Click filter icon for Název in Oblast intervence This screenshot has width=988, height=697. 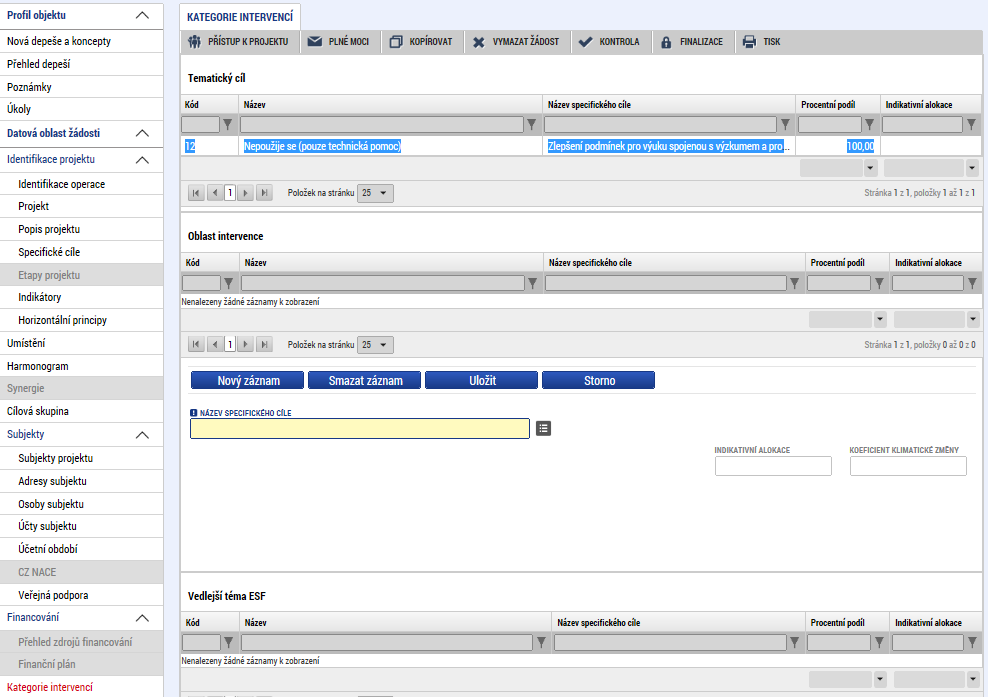[x=532, y=283]
